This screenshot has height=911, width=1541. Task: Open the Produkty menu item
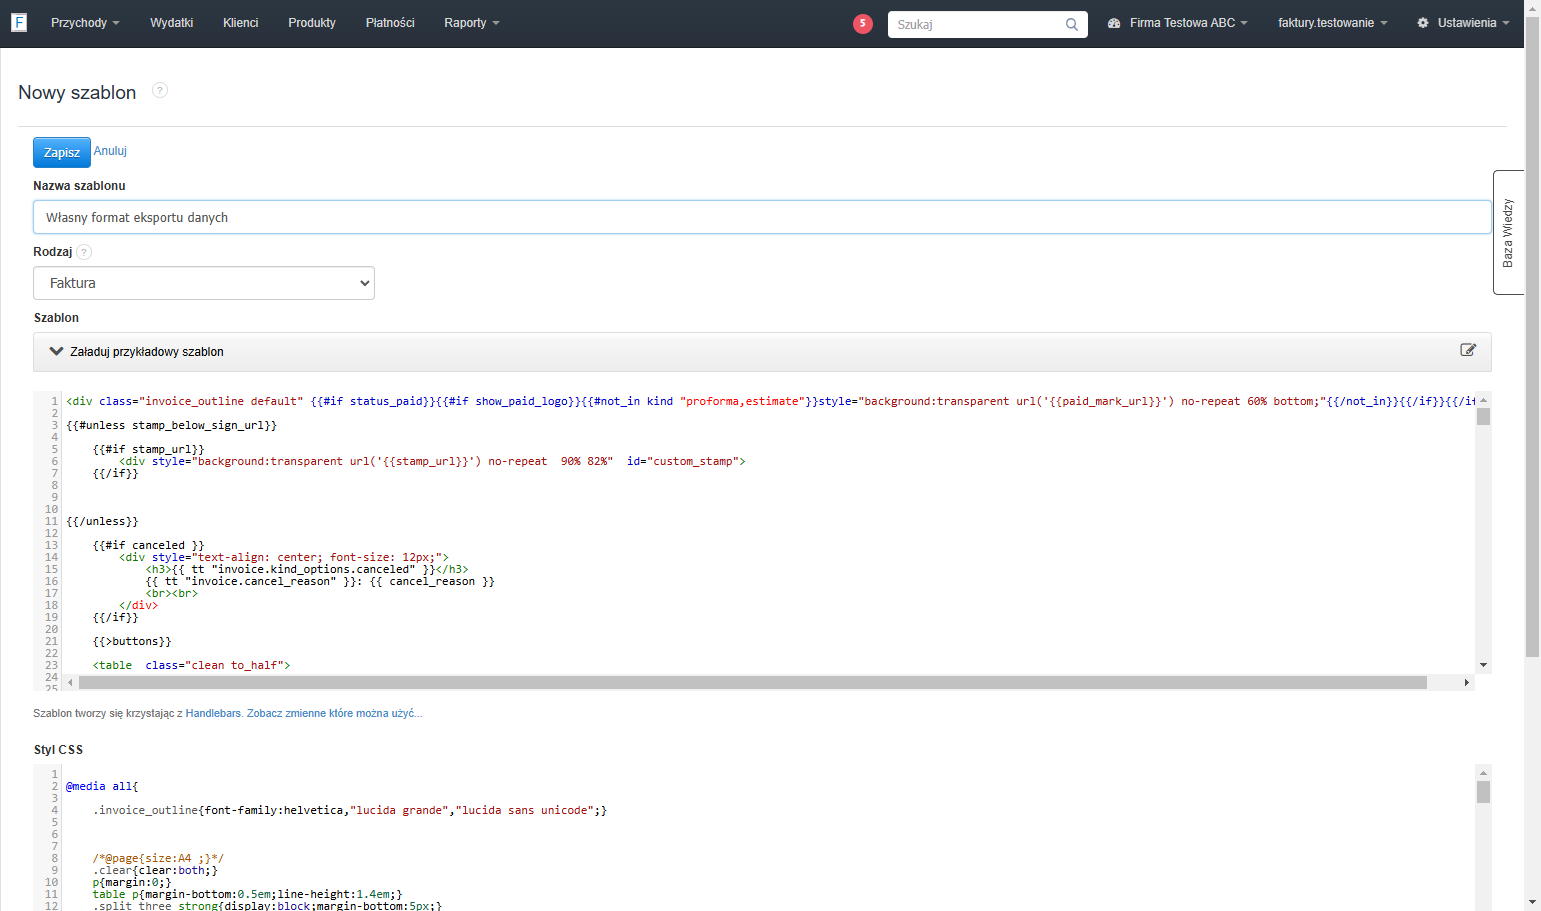[312, 23]
